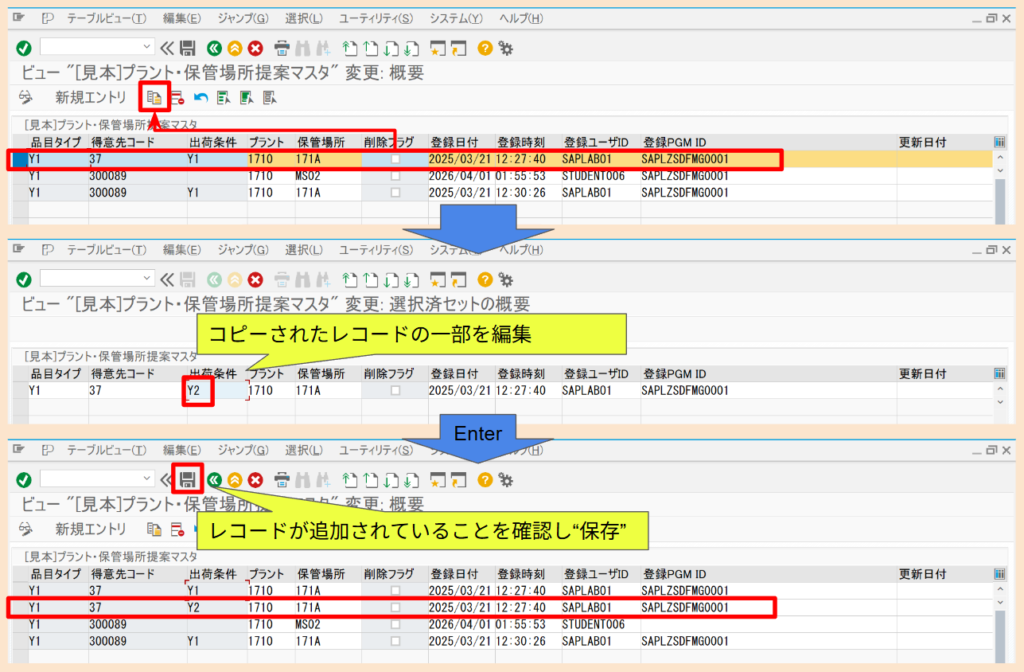Open command field dropdown arrow in middle window
The width and height of the screenshot is (1024, 672).
[148, 280]
